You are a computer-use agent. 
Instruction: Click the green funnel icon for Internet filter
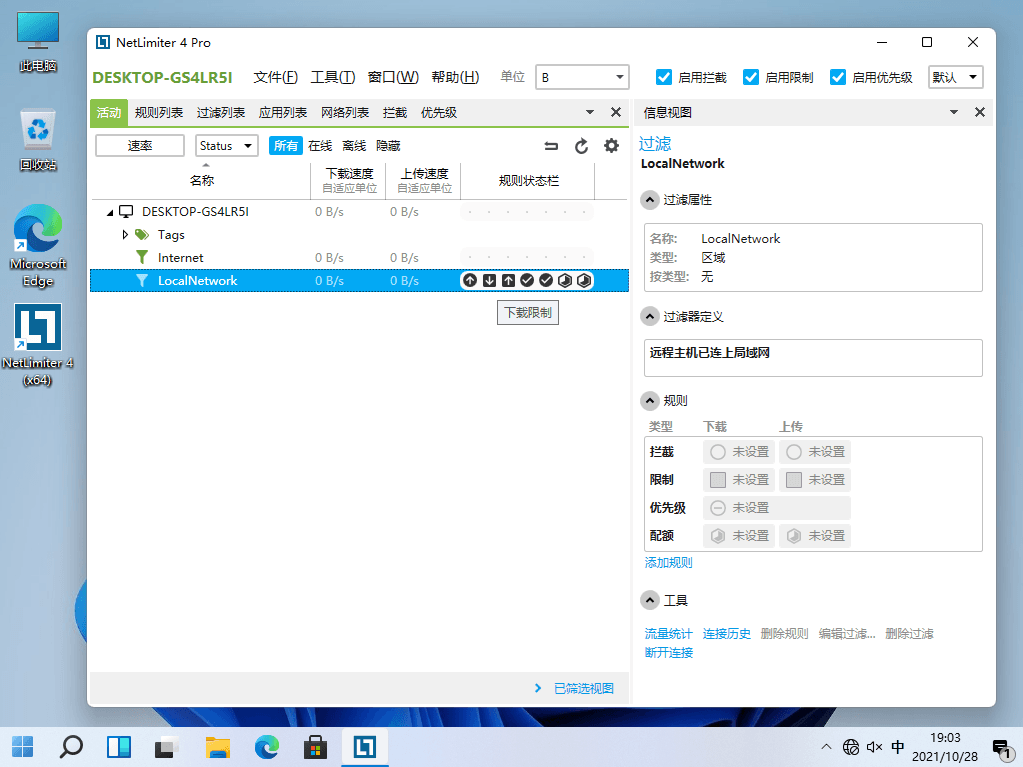(x=142, y=257)
